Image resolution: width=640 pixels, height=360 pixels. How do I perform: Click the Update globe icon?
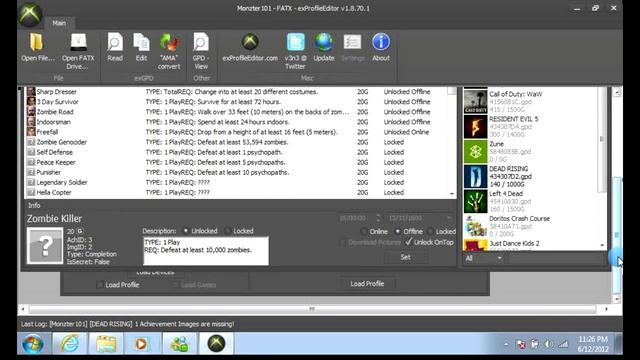[x=324, y=42]
